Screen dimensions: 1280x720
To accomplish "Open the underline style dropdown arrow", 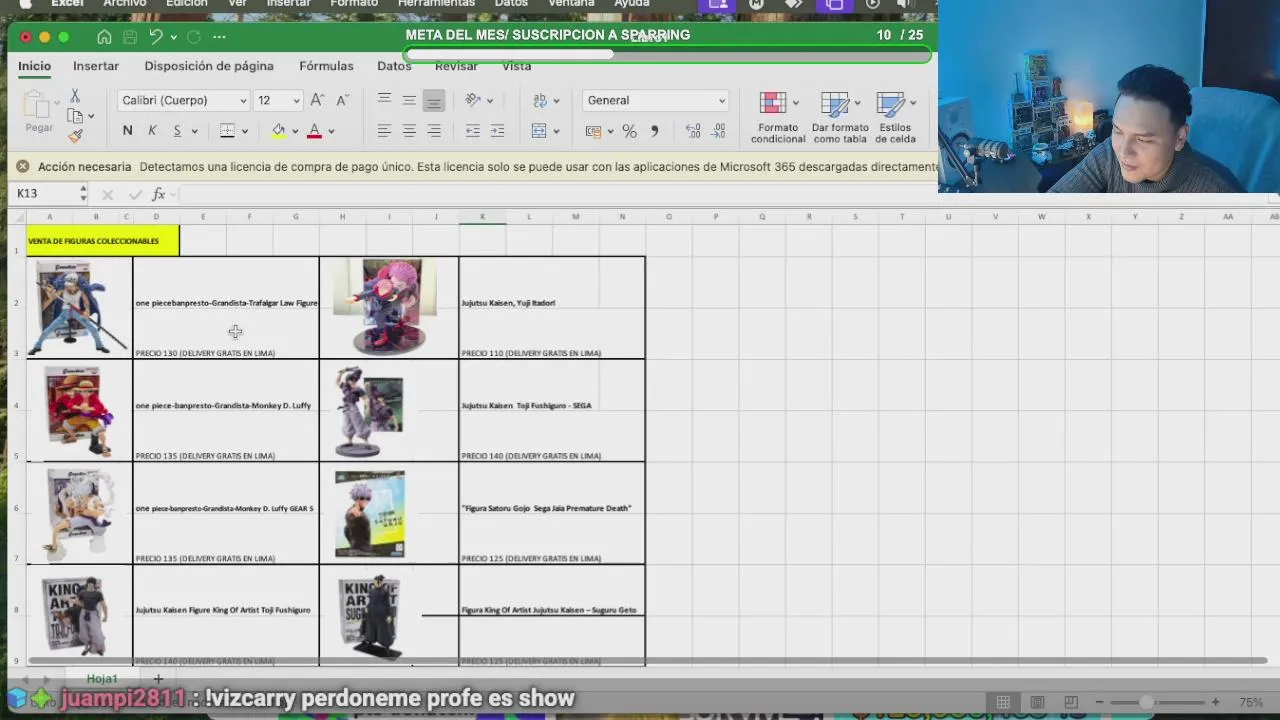I will (x=194, y=131).
